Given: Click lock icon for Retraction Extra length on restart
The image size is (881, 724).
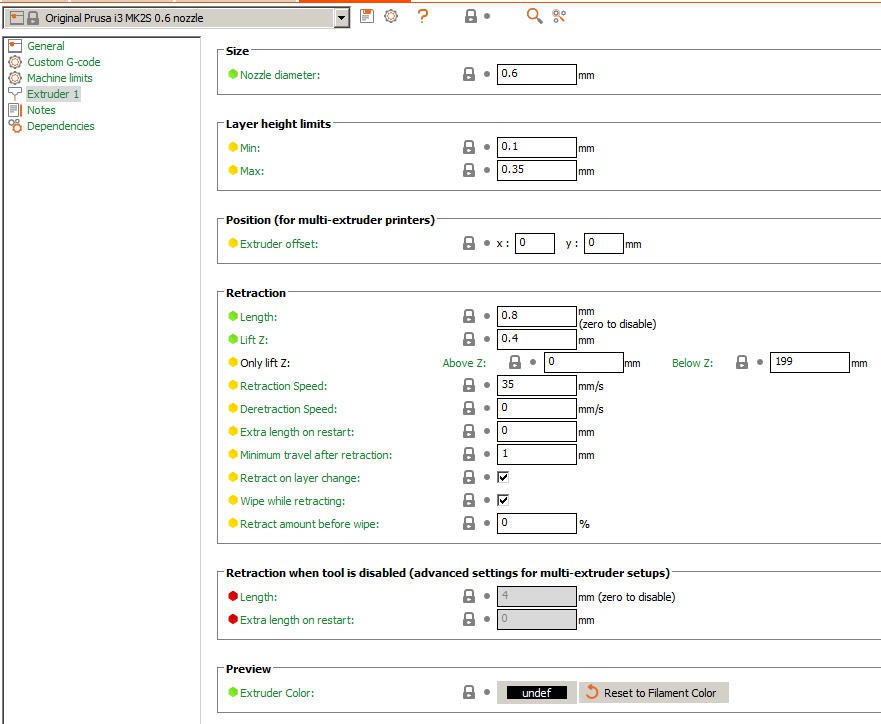Looking at the screenshot, I should 469,431.
